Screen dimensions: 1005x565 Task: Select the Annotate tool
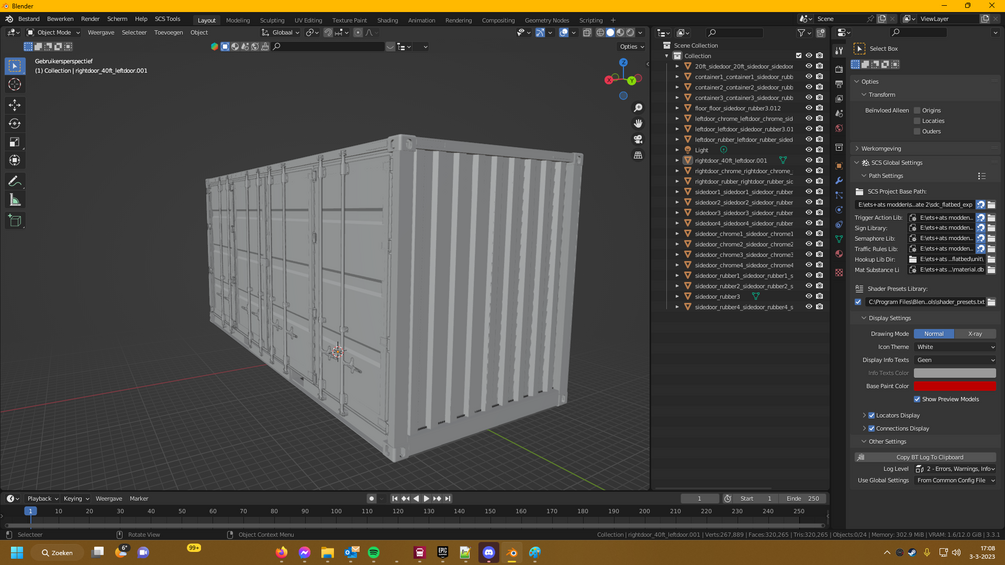tap(15, 182)
